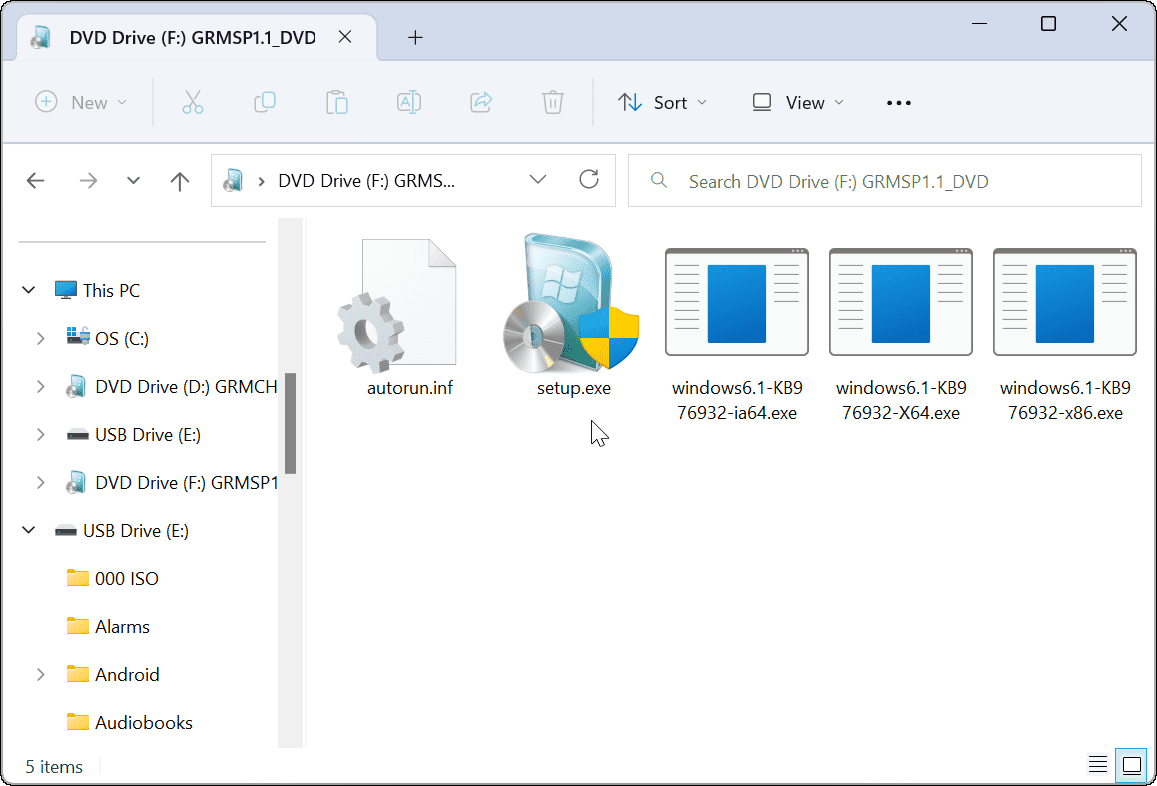Screen dimensions: 1157x786
Task: Click the Copy icon in the command bar
Action: (x=264, y=102)
